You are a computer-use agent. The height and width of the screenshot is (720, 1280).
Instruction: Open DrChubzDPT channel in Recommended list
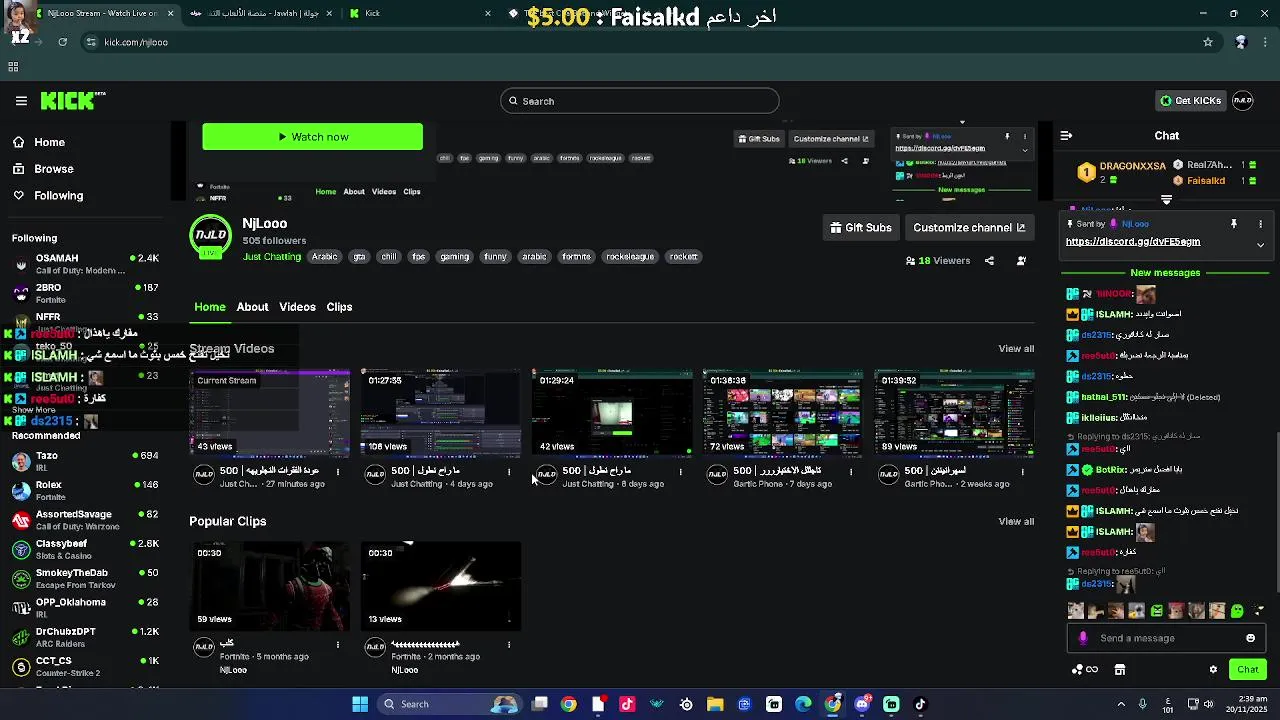[85, 637]
